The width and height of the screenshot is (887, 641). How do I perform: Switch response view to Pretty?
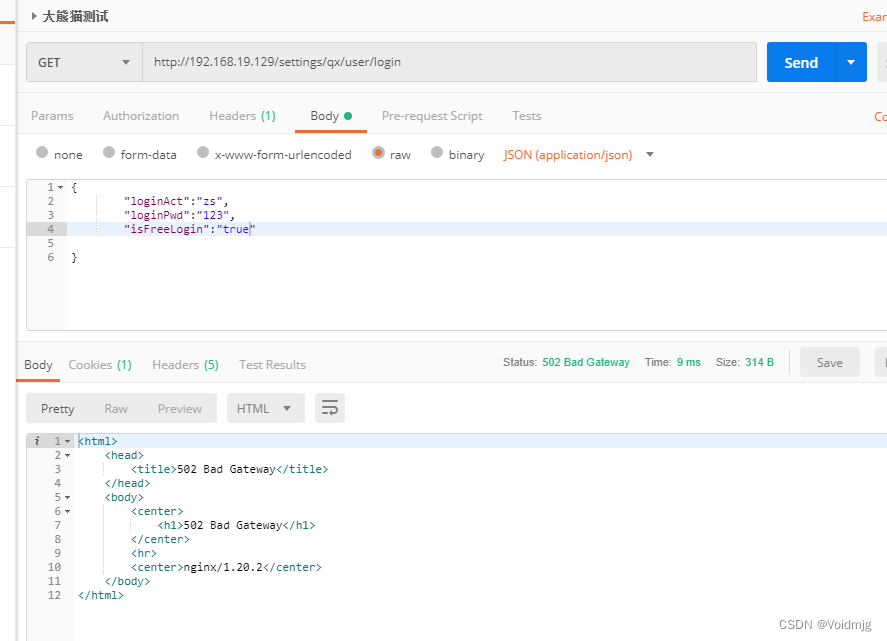(58, 408)
